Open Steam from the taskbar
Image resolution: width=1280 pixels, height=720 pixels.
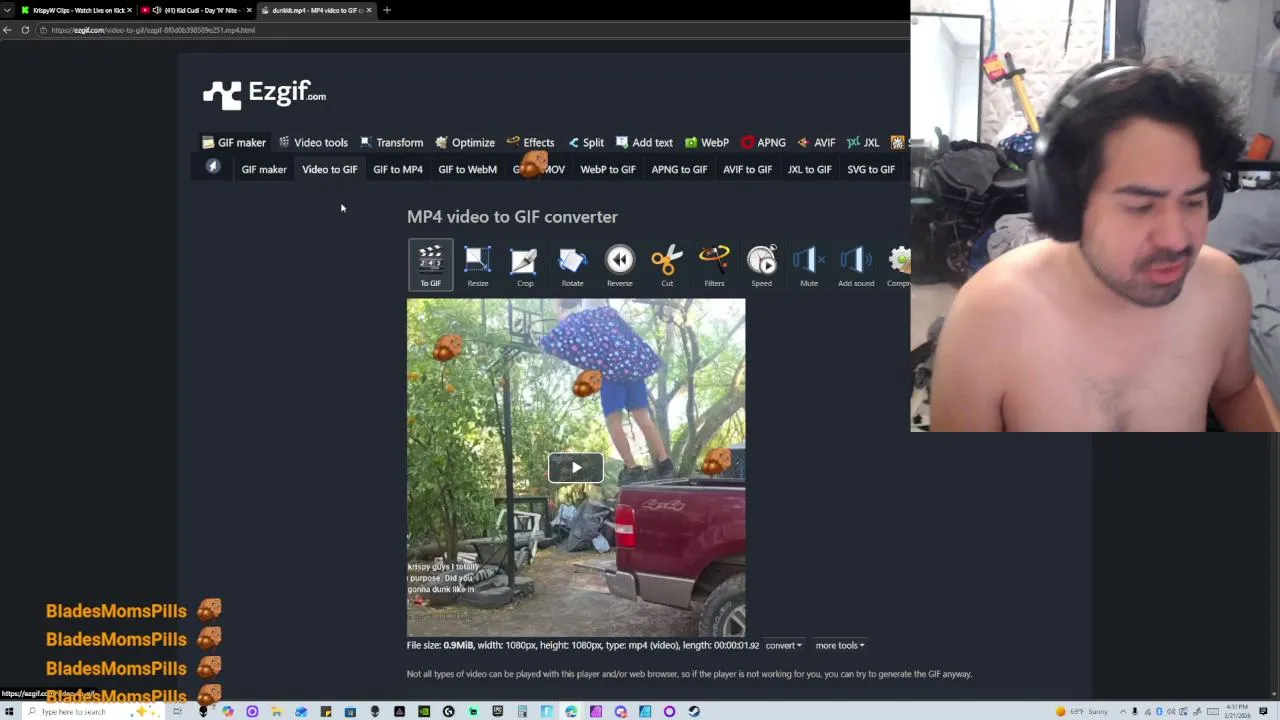click(x=694, y=711)
